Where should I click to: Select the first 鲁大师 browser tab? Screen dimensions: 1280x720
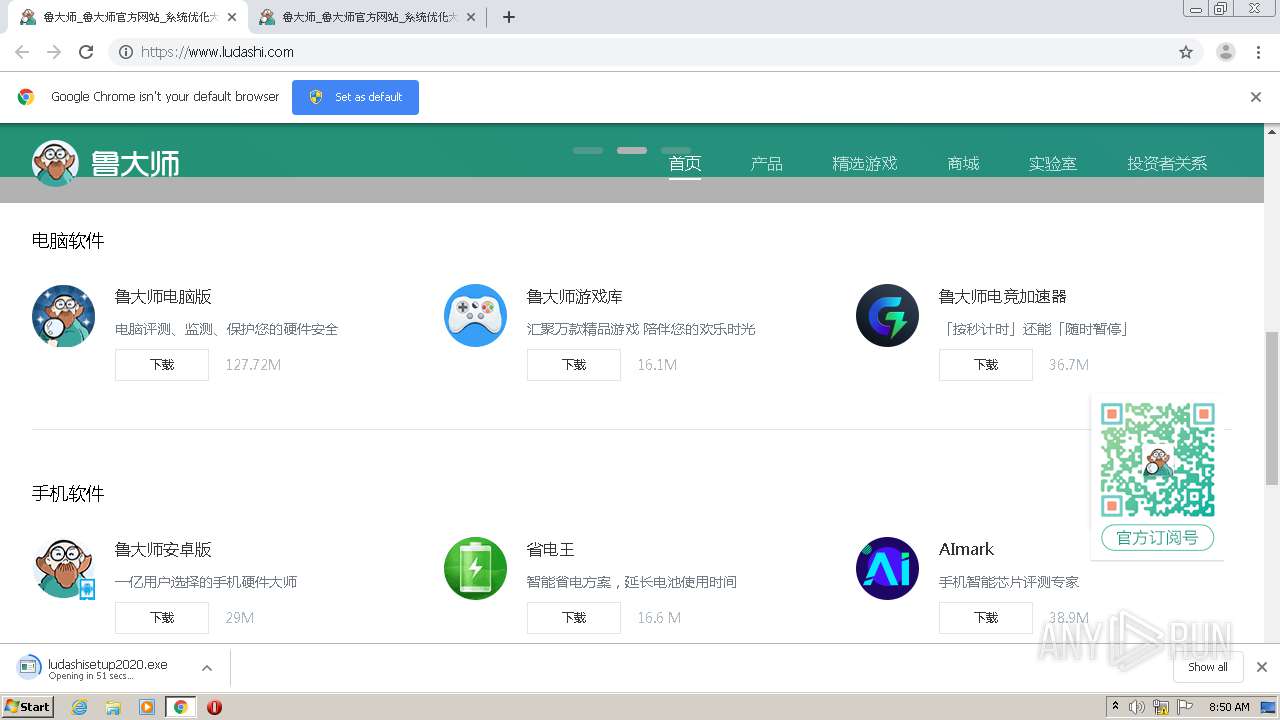tap(129, 17)
